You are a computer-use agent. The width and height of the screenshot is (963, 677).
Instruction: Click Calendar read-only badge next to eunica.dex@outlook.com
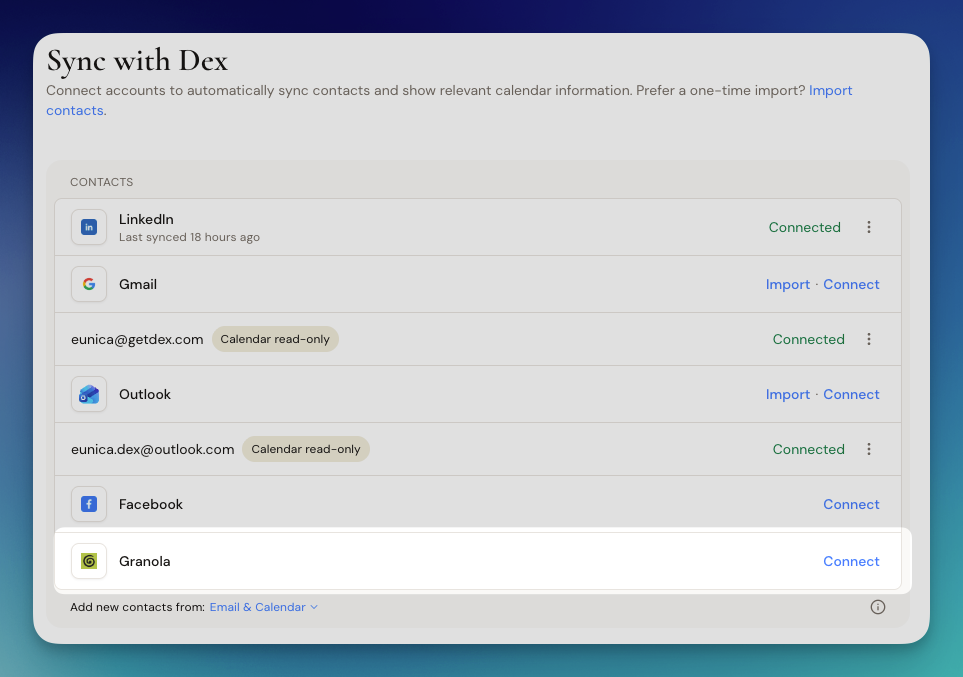click(x=306, y=449)
